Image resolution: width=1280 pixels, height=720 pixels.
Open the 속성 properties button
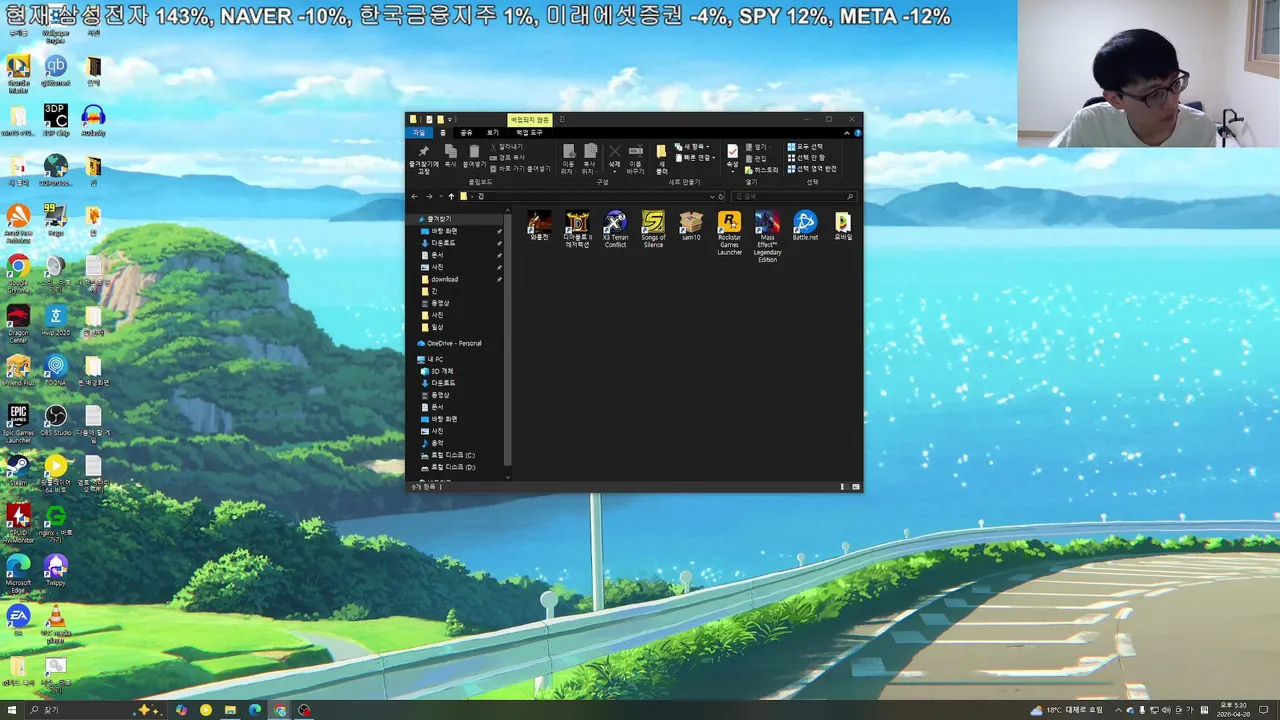[732, 157]
